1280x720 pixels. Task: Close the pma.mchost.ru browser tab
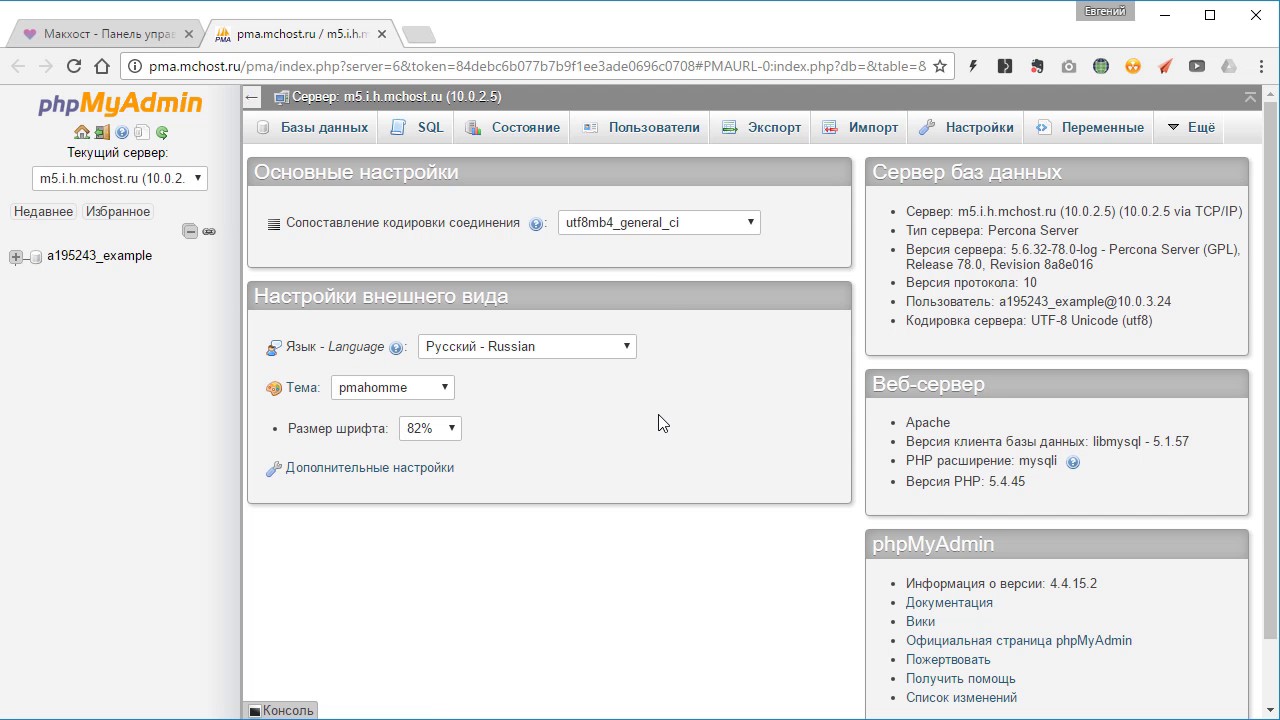(x=382, y=34)
